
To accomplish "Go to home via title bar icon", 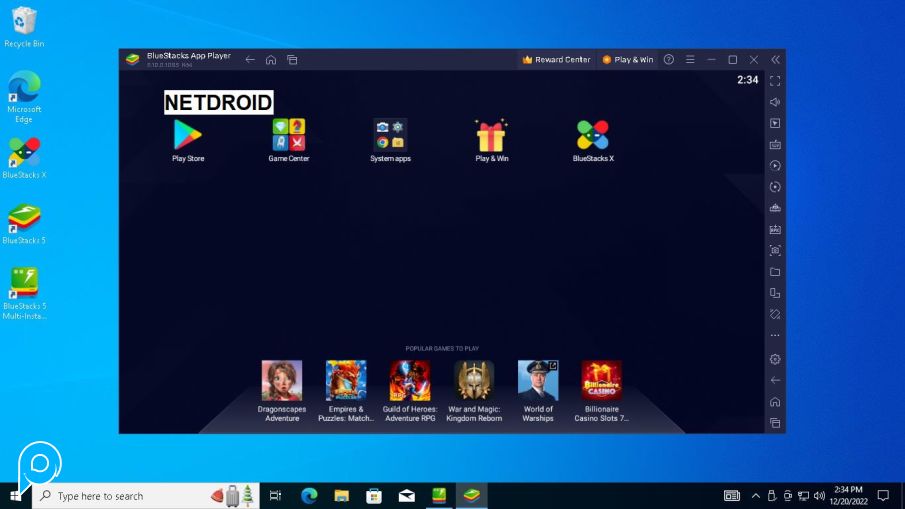I will click(271, 60).
